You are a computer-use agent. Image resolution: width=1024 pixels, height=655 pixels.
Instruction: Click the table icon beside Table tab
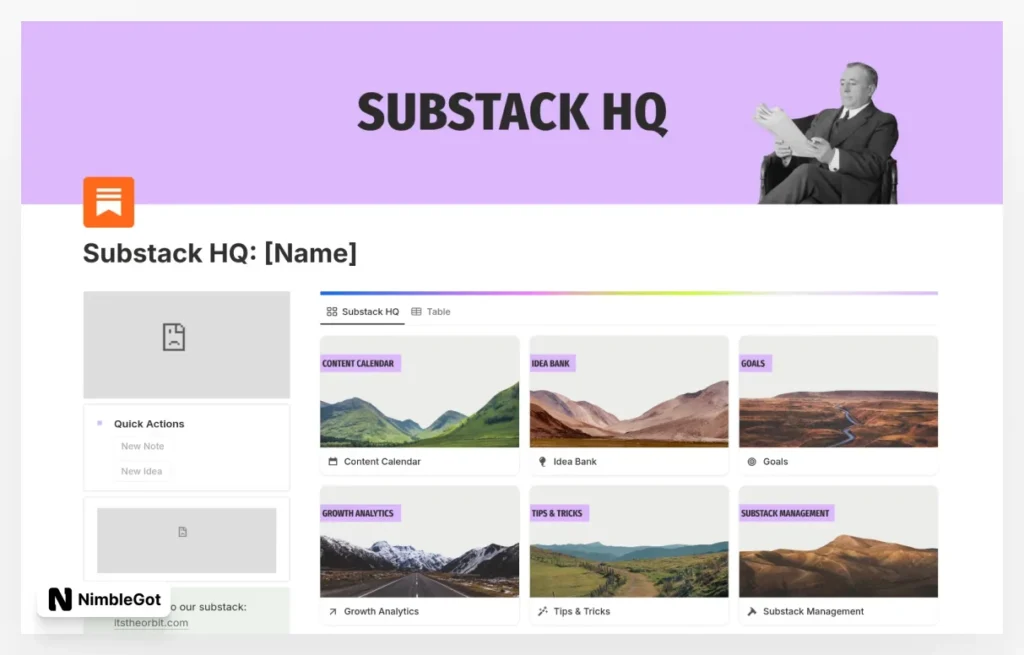pyautogui.click(x=416, y=312)
